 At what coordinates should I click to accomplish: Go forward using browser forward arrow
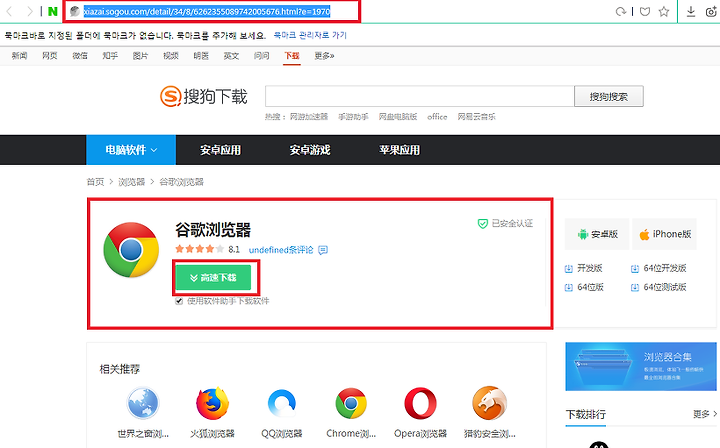pos(30,11)
